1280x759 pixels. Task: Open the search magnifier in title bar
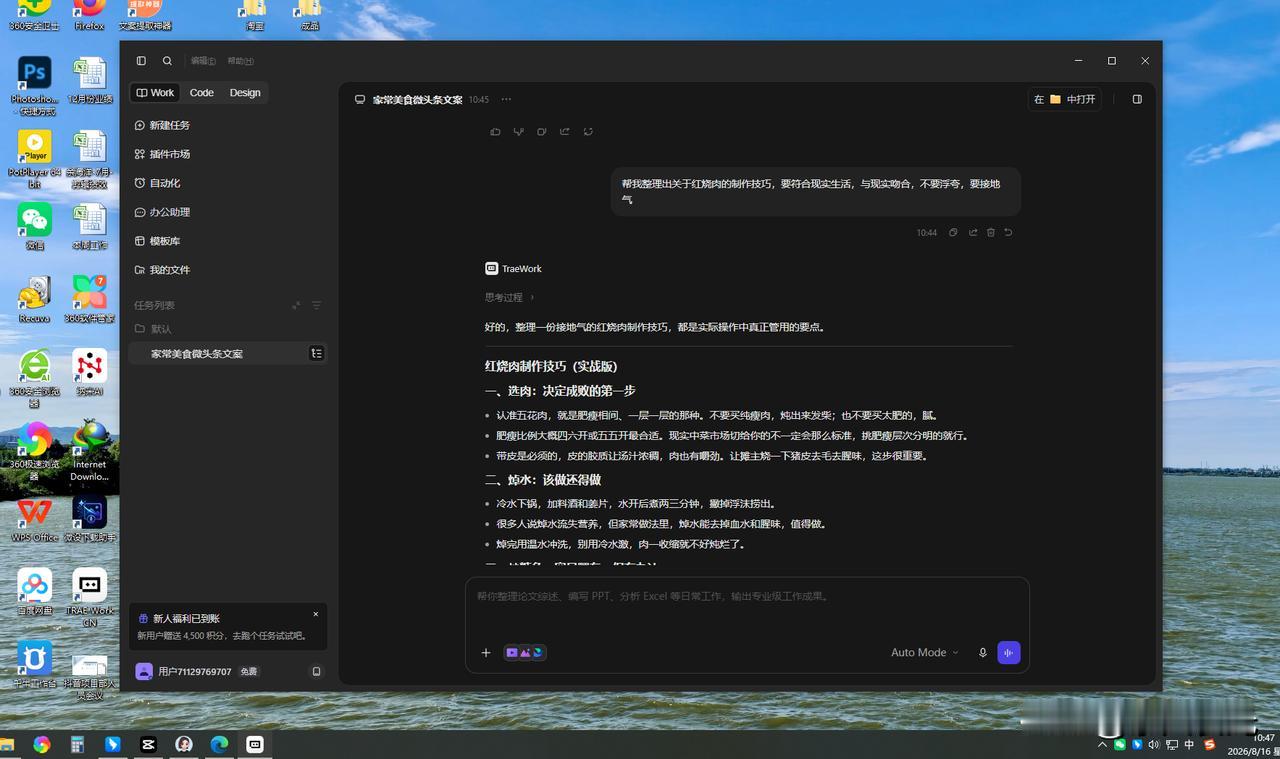167,61
